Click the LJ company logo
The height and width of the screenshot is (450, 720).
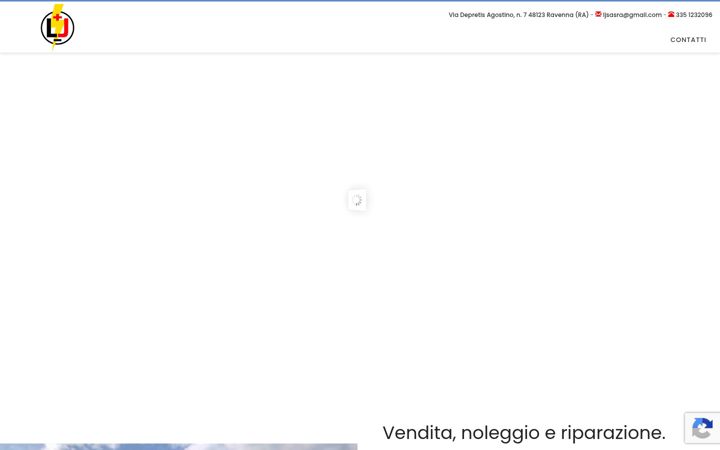pos(57,27)
